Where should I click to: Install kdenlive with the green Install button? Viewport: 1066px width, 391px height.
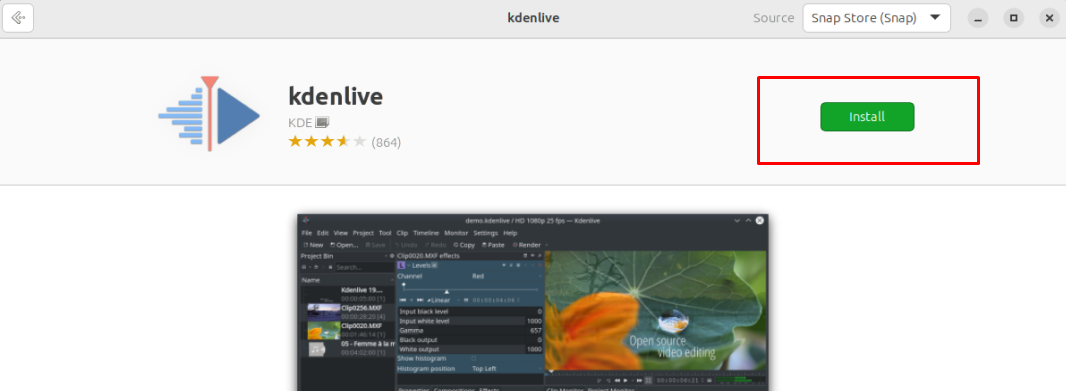pyautogui.click(x=867, y=116)
